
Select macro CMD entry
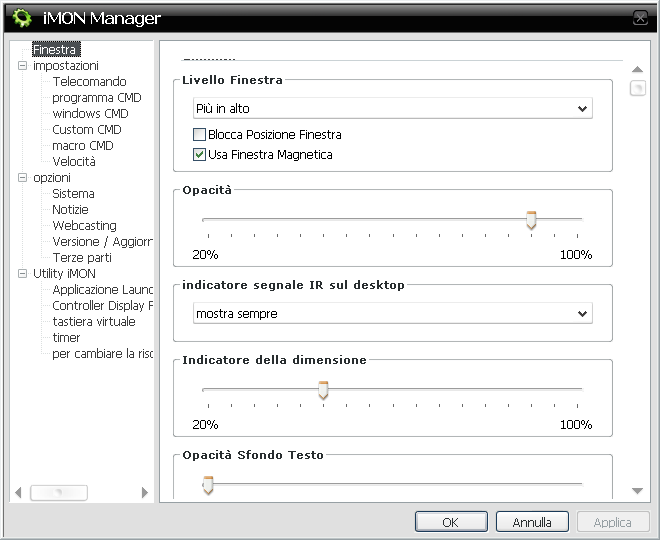pos(83,146)
